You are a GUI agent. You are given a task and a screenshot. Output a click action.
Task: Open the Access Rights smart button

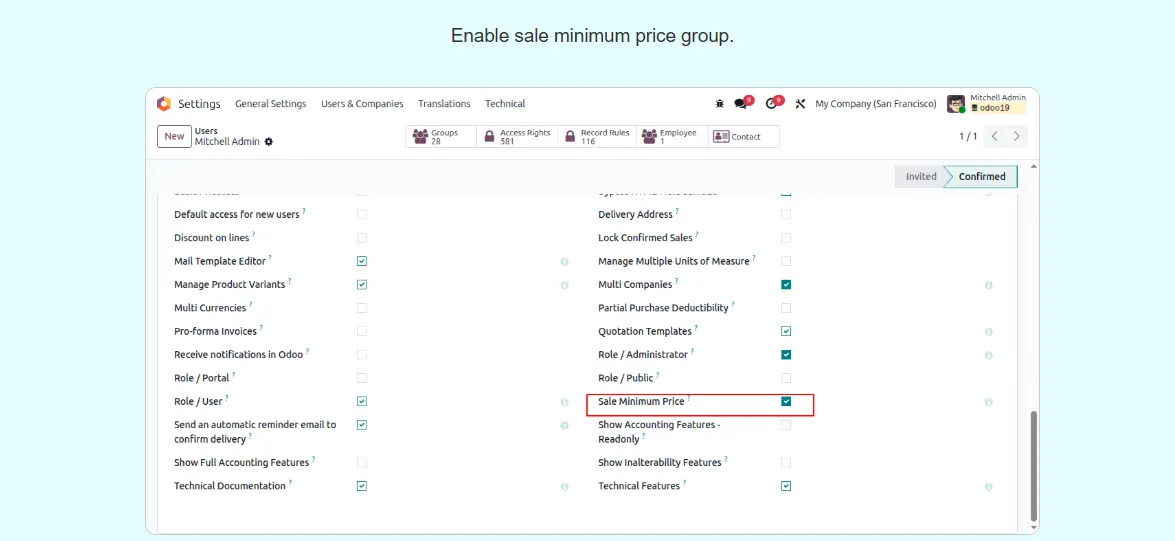coord(516,137)
